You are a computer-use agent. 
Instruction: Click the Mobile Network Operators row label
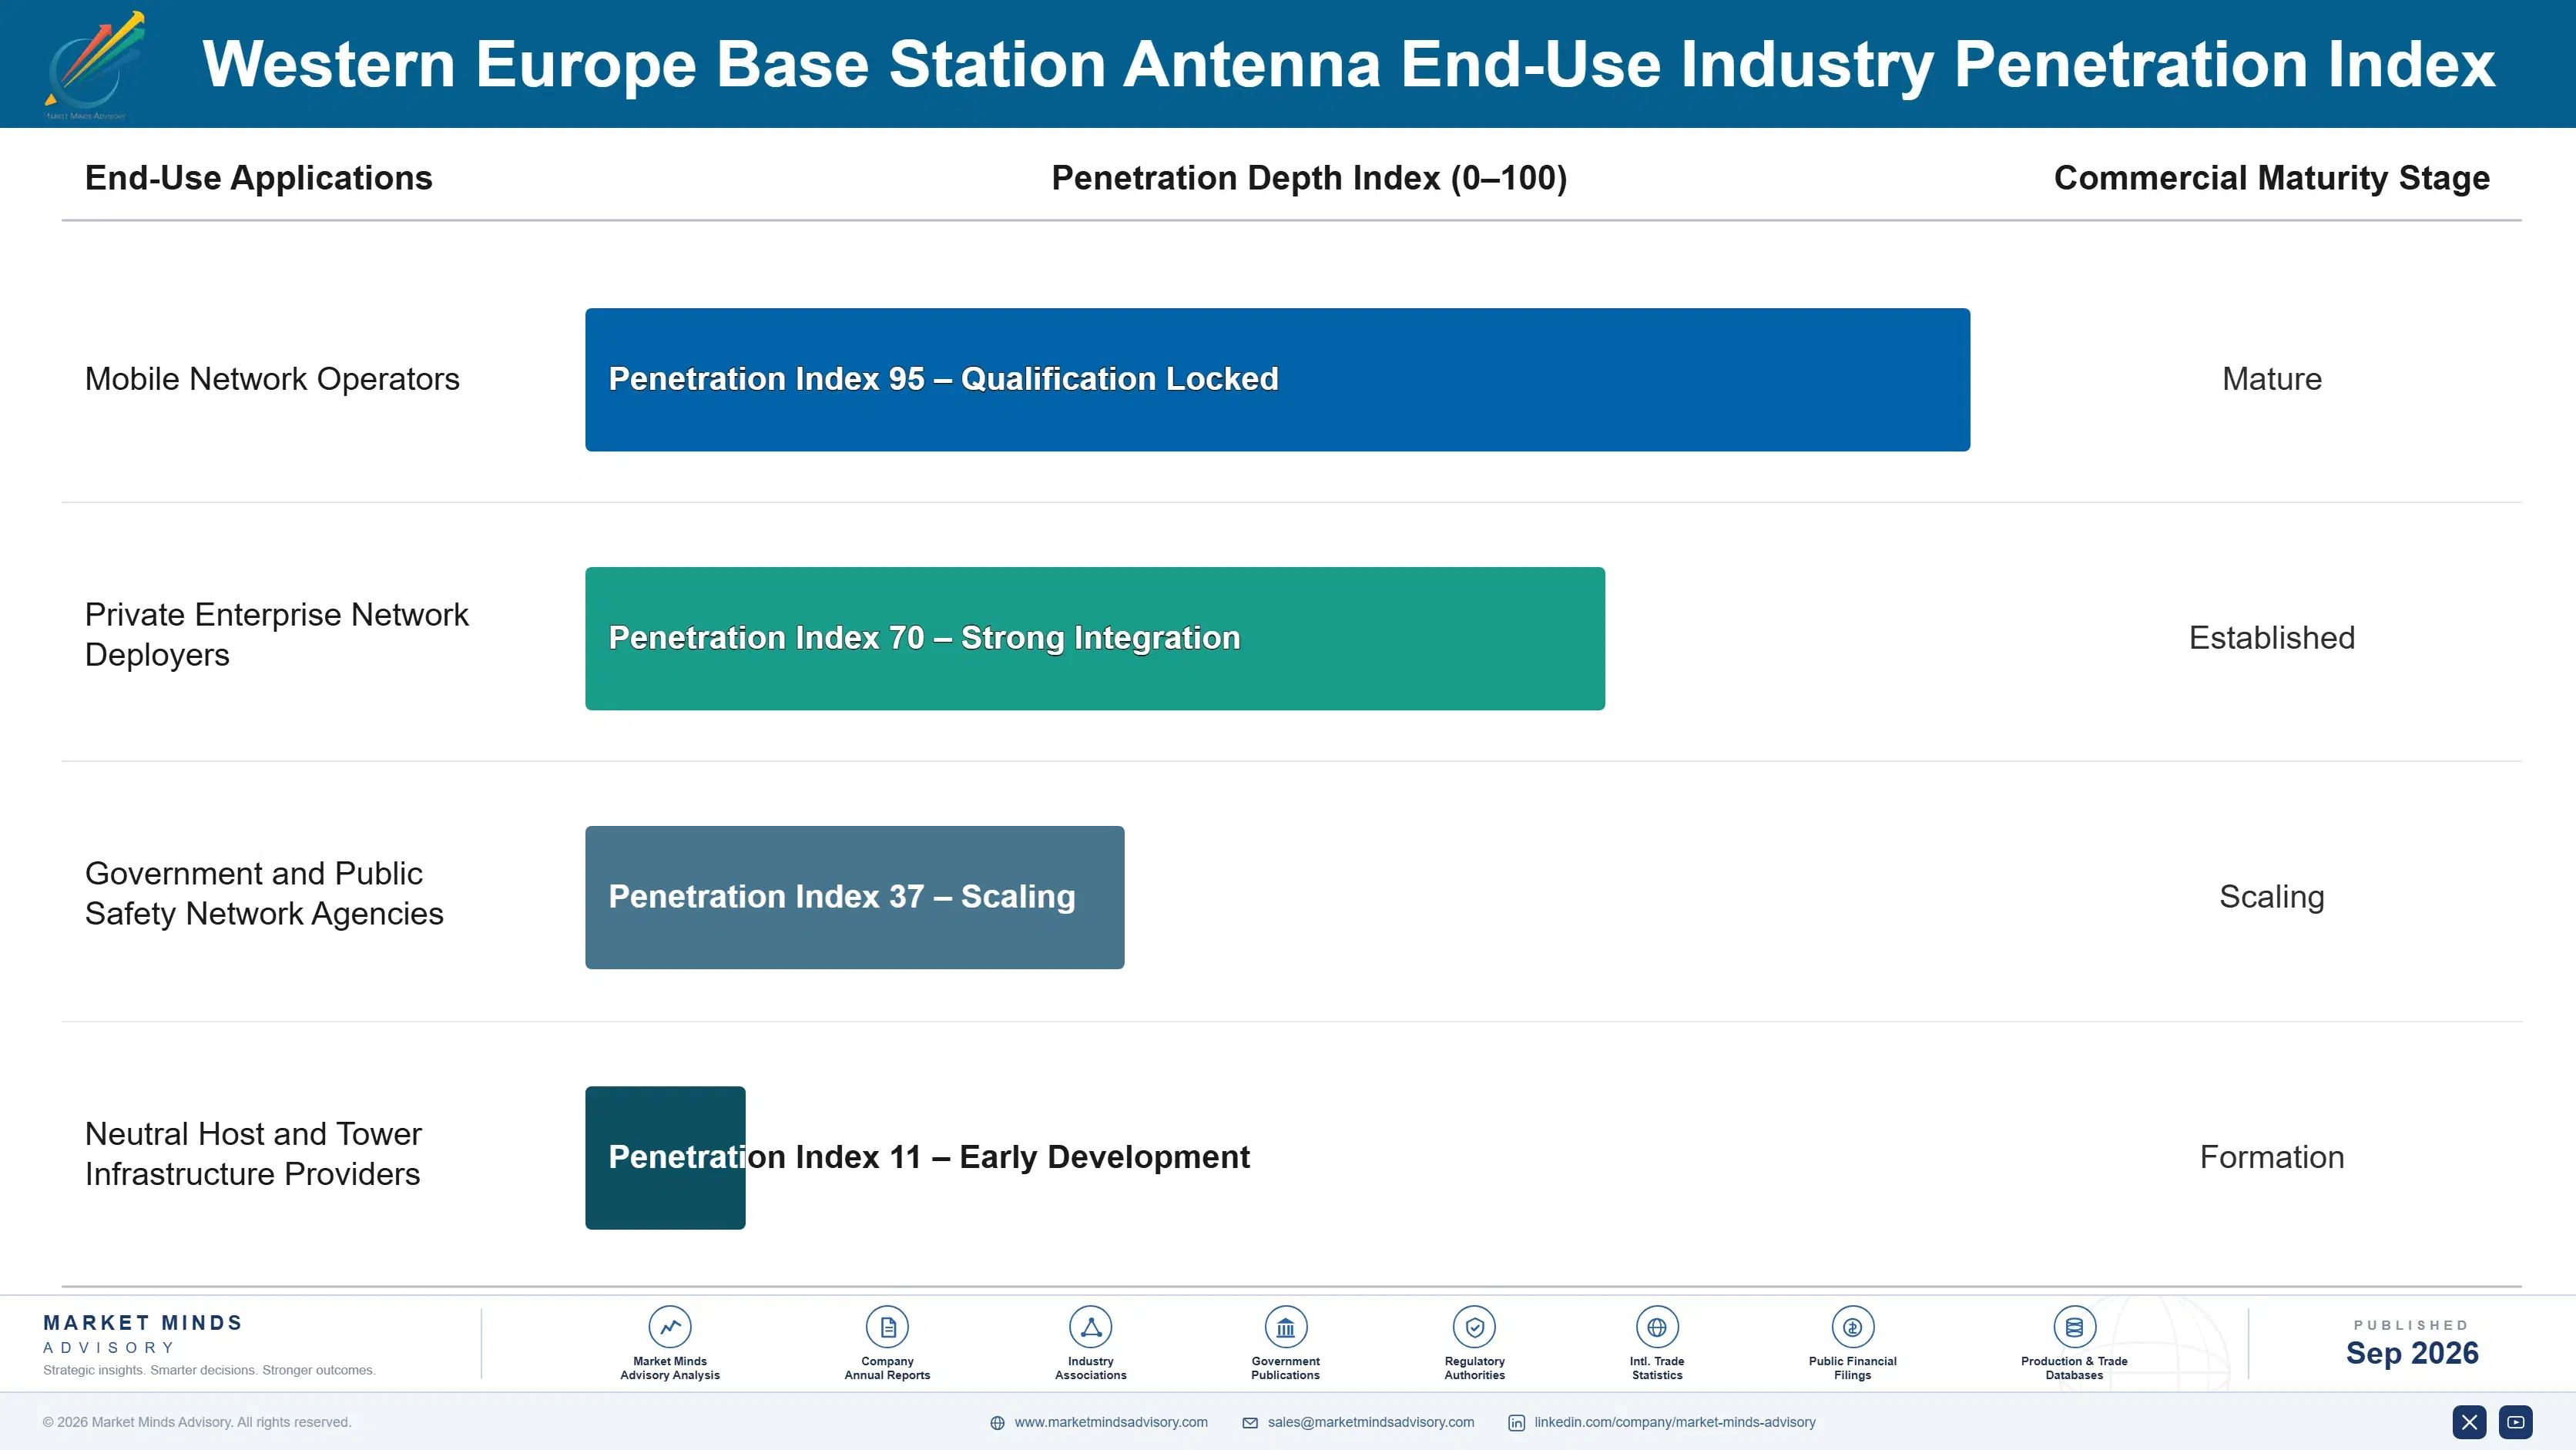coord(272,379)
